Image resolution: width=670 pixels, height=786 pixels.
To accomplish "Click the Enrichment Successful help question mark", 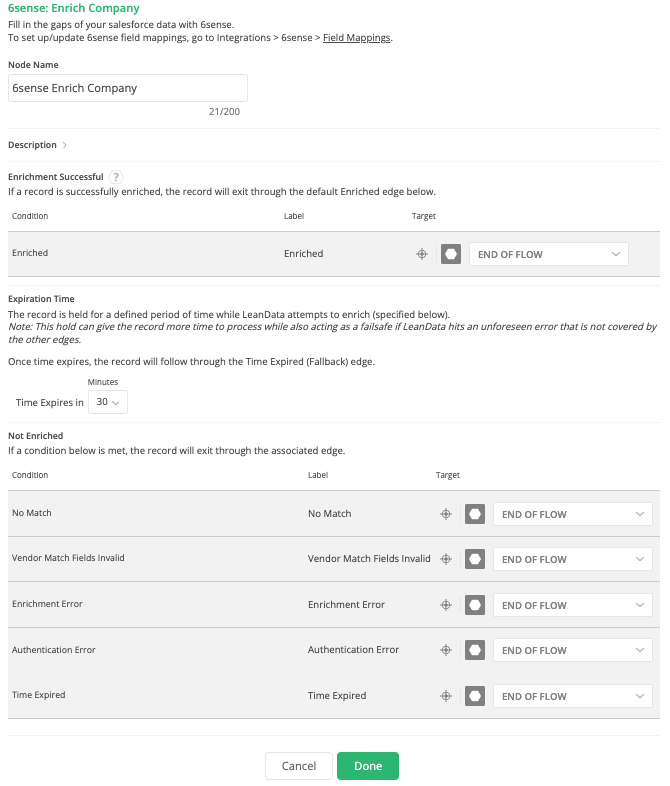I will pyautogui.click(x=117, y=177).
